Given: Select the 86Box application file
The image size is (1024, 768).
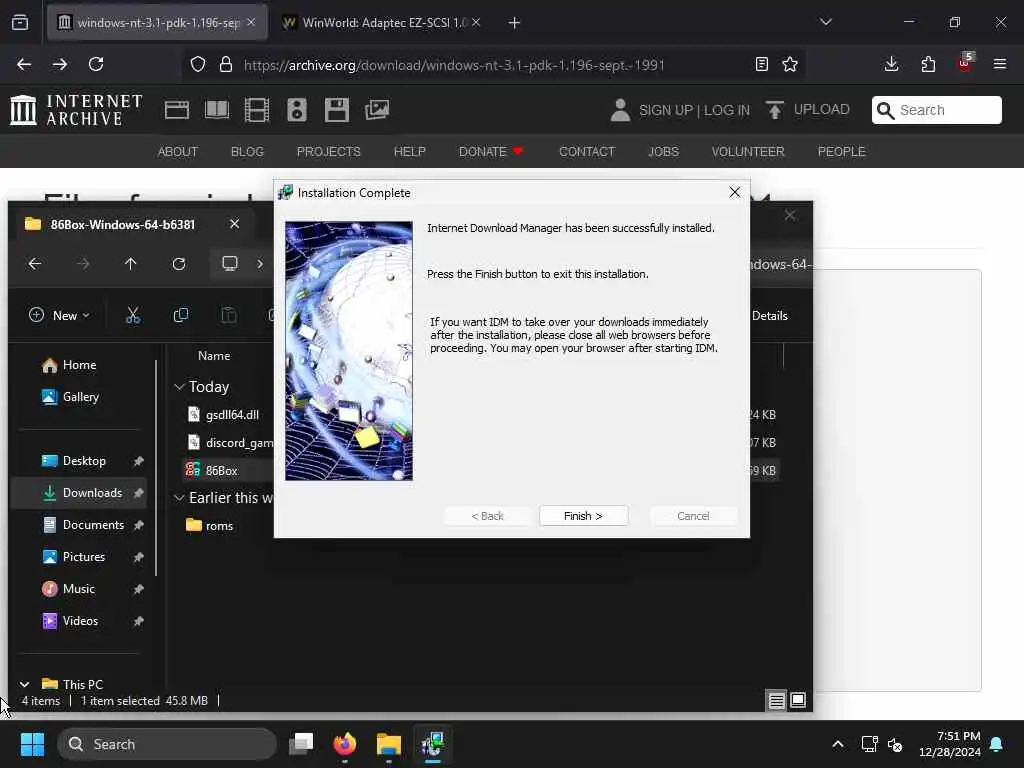Looking at the screenshot, I should click(x=213, y=470).
